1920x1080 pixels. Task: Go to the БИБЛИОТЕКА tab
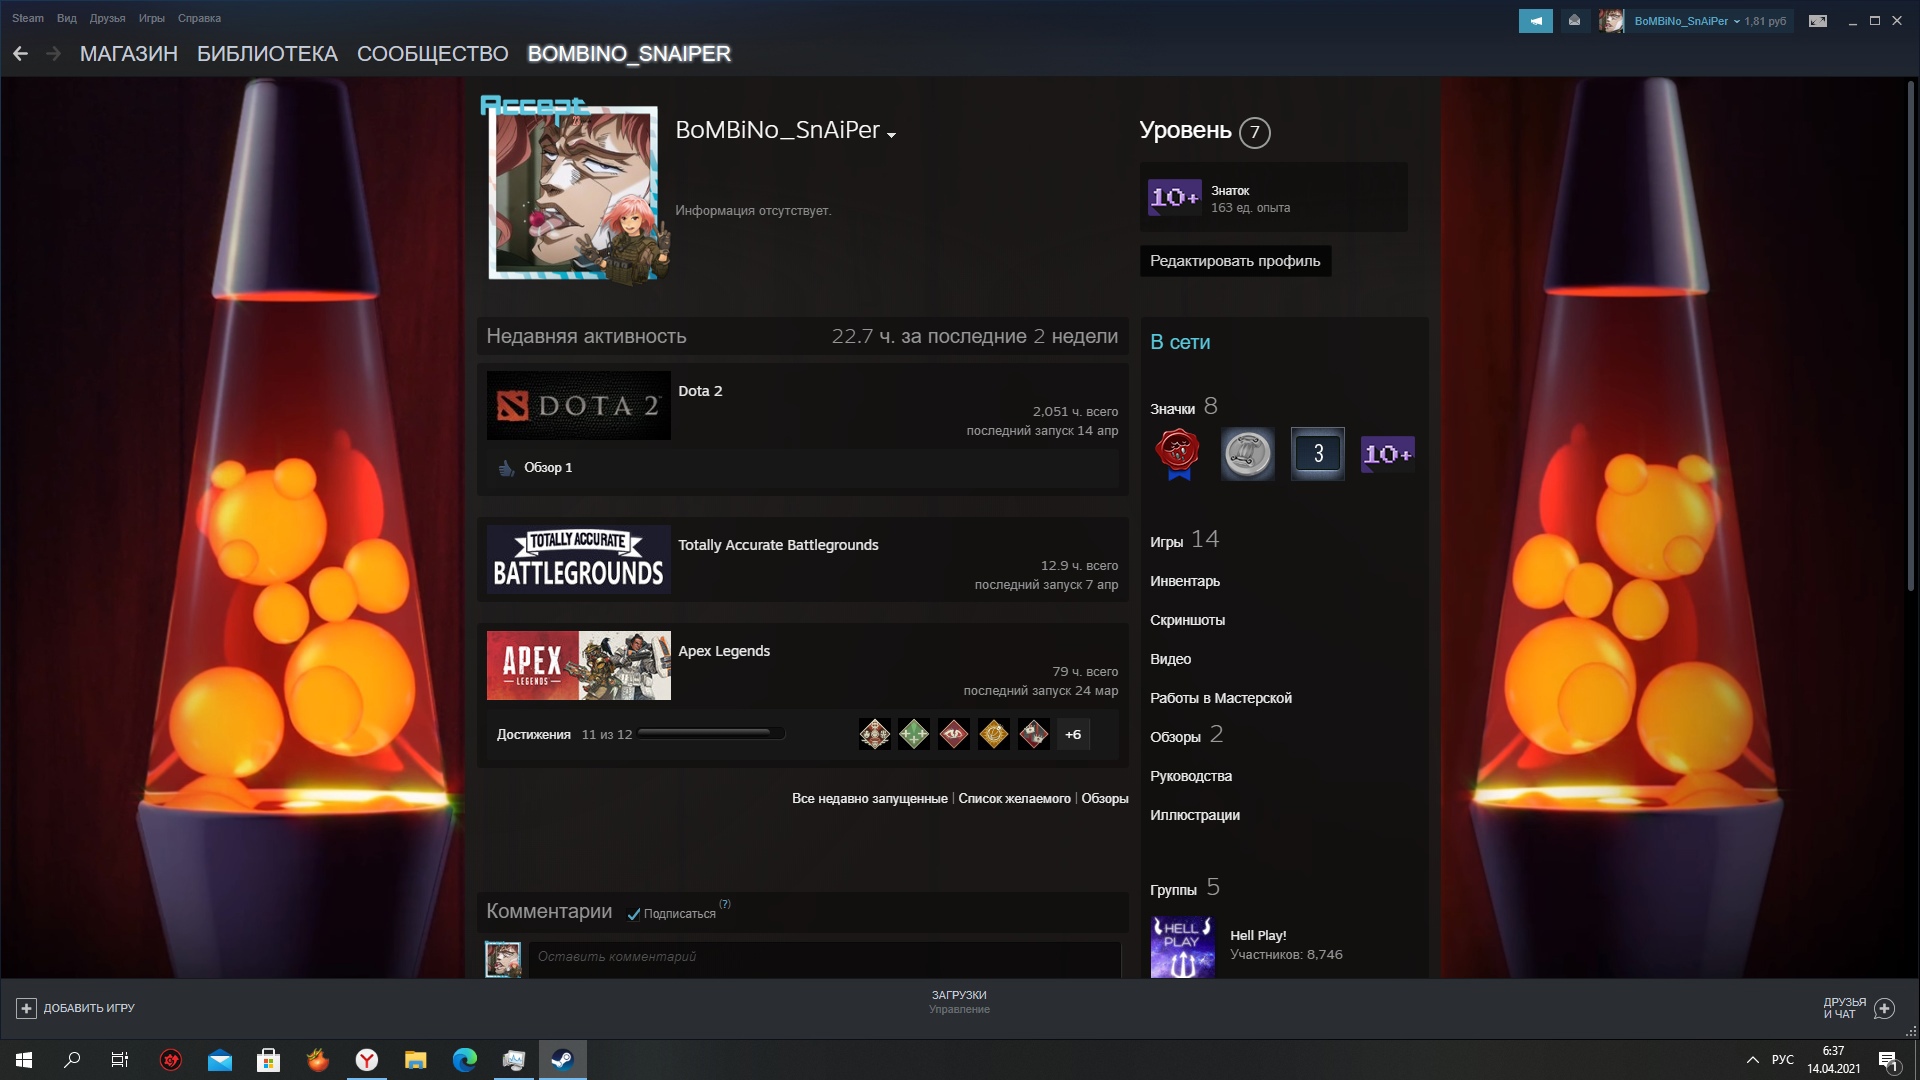click(x=267, y=54)
